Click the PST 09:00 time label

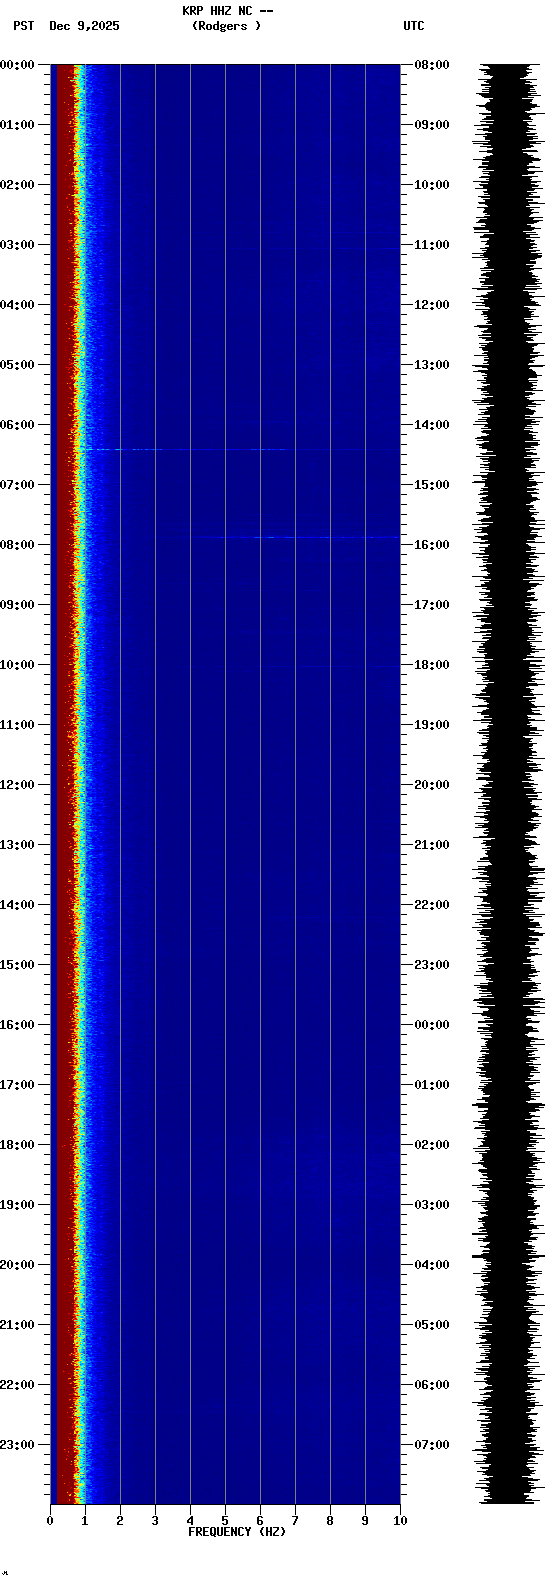(18, 605)
